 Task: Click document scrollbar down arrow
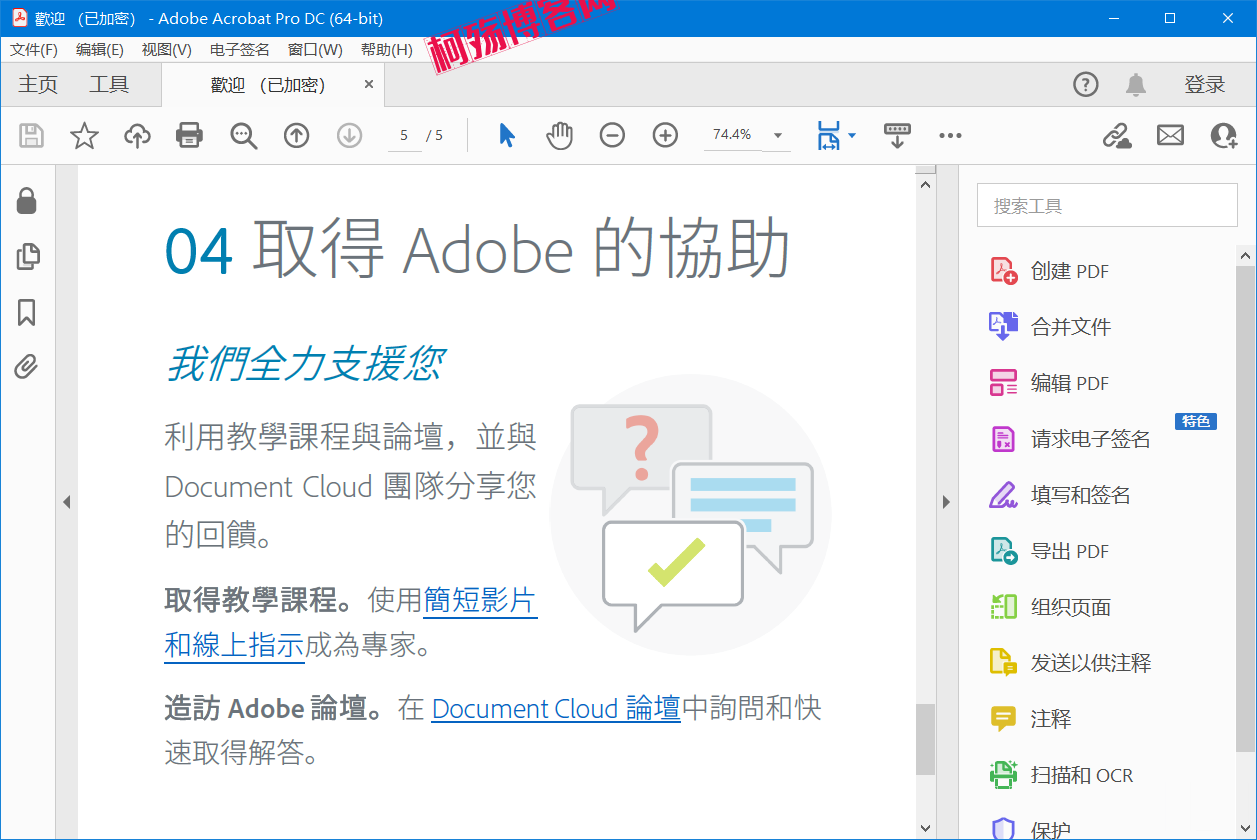pyautogui.click(x=925, y=828)
